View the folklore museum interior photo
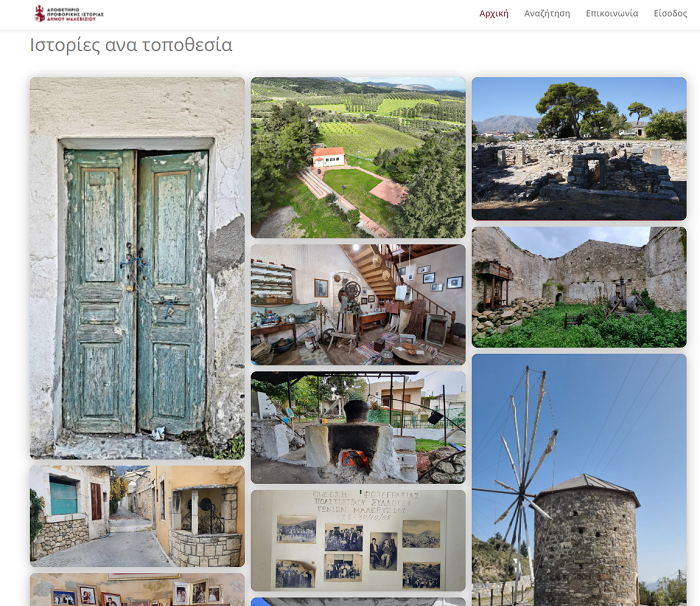 358,305
